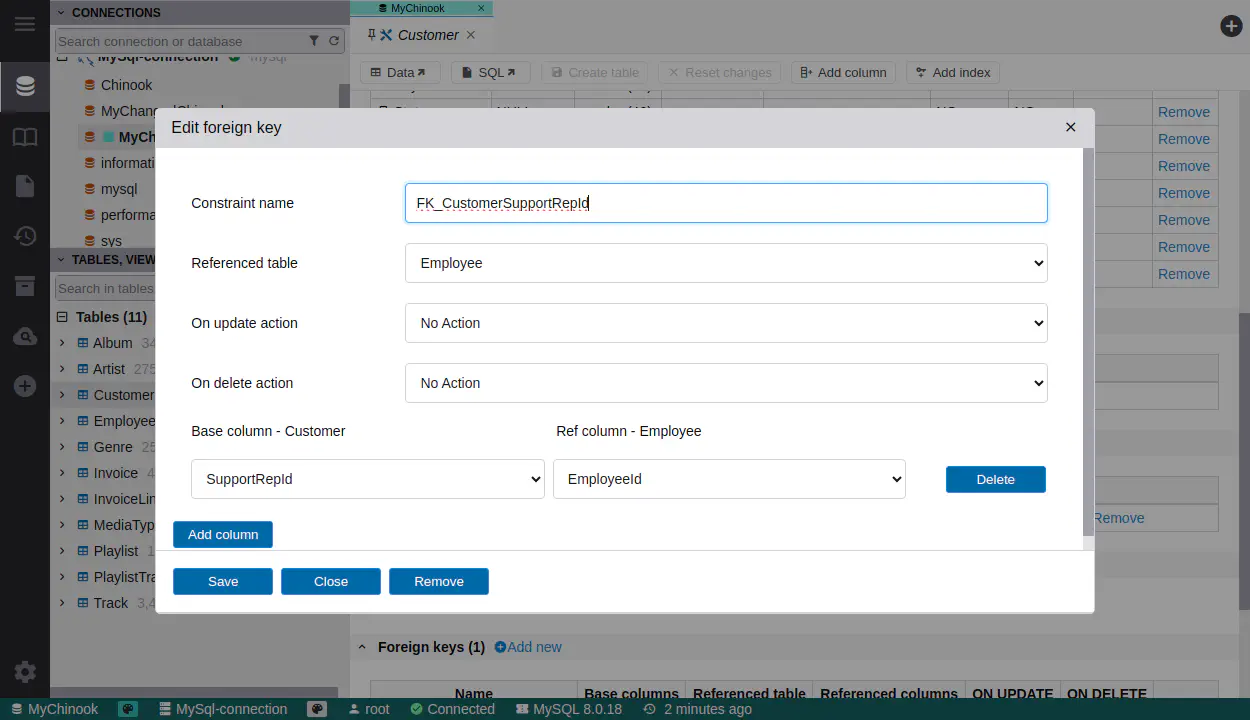Click the cloud icon in left sidebar
Image resolution: width=1250 pixels, height=720 pixels.
click(x=25, y=337)
